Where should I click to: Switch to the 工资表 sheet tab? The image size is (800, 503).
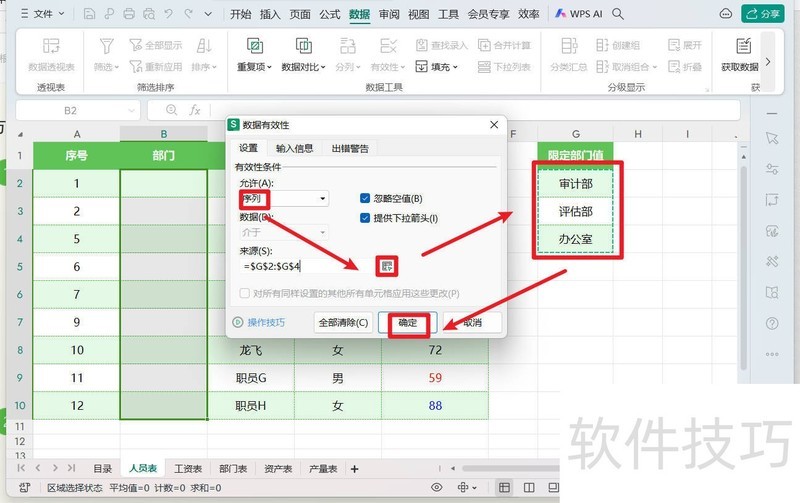[188, 468]
